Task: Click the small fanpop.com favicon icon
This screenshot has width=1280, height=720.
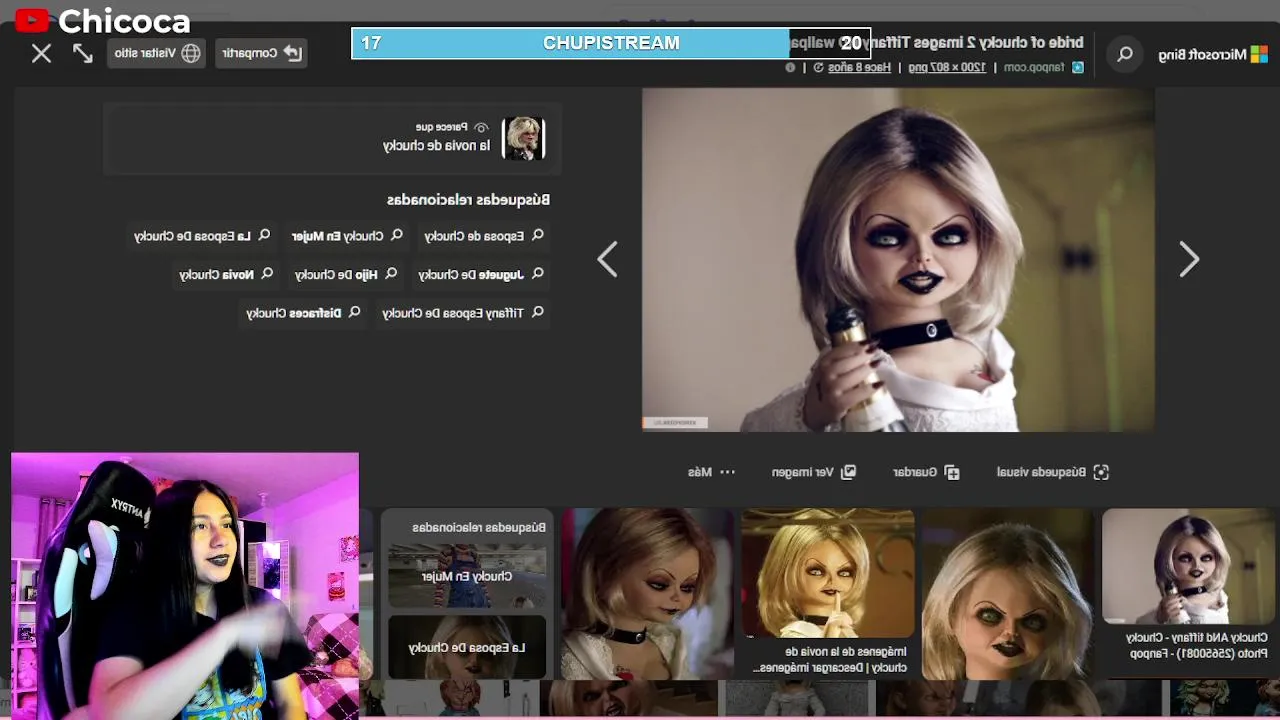Action: (1077, 68)
